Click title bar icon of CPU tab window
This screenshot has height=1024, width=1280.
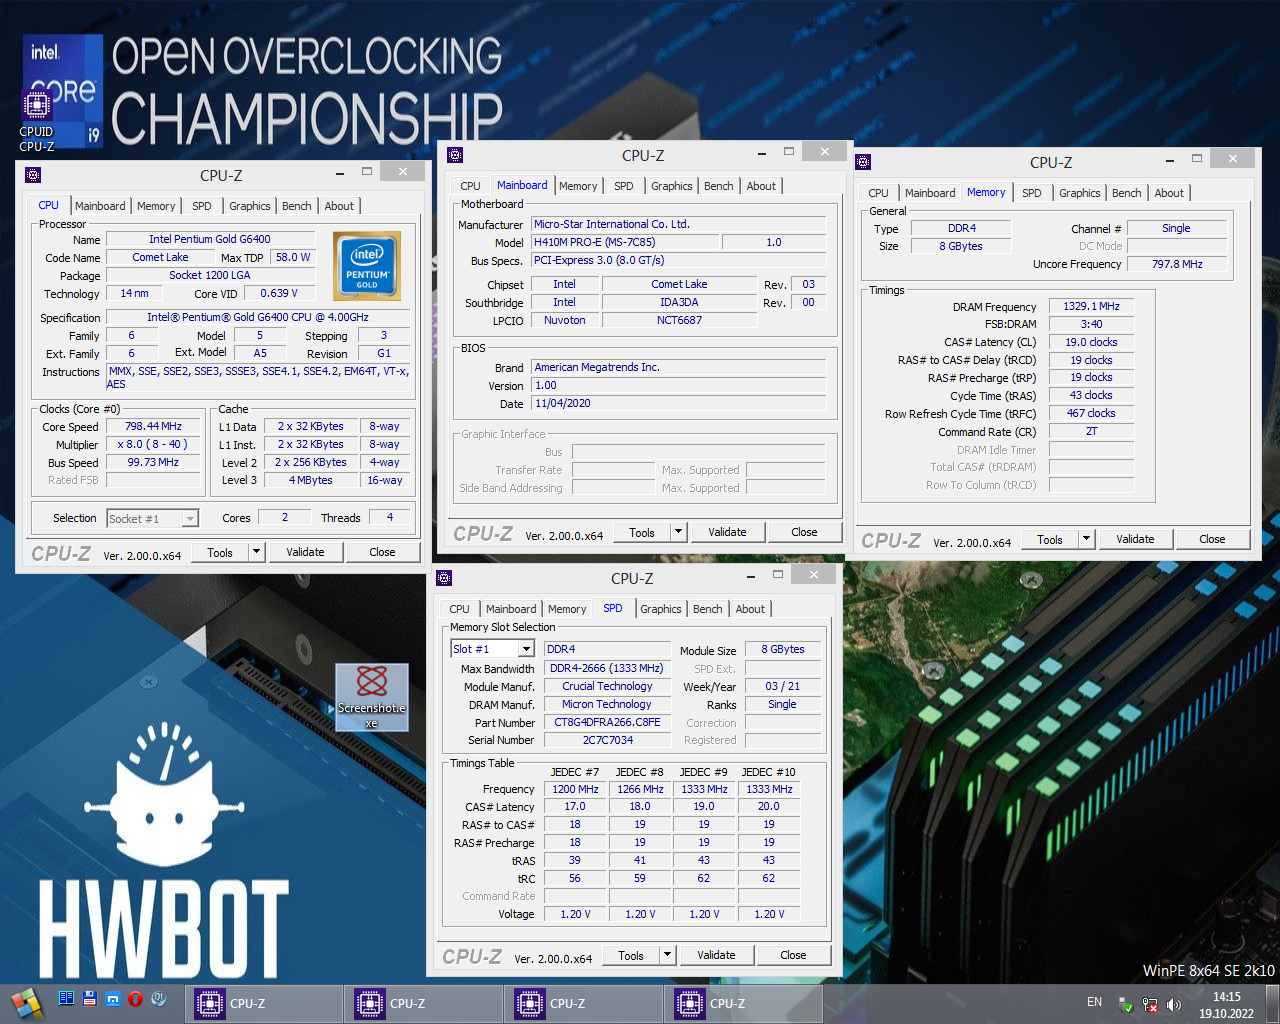coord(33,175)
